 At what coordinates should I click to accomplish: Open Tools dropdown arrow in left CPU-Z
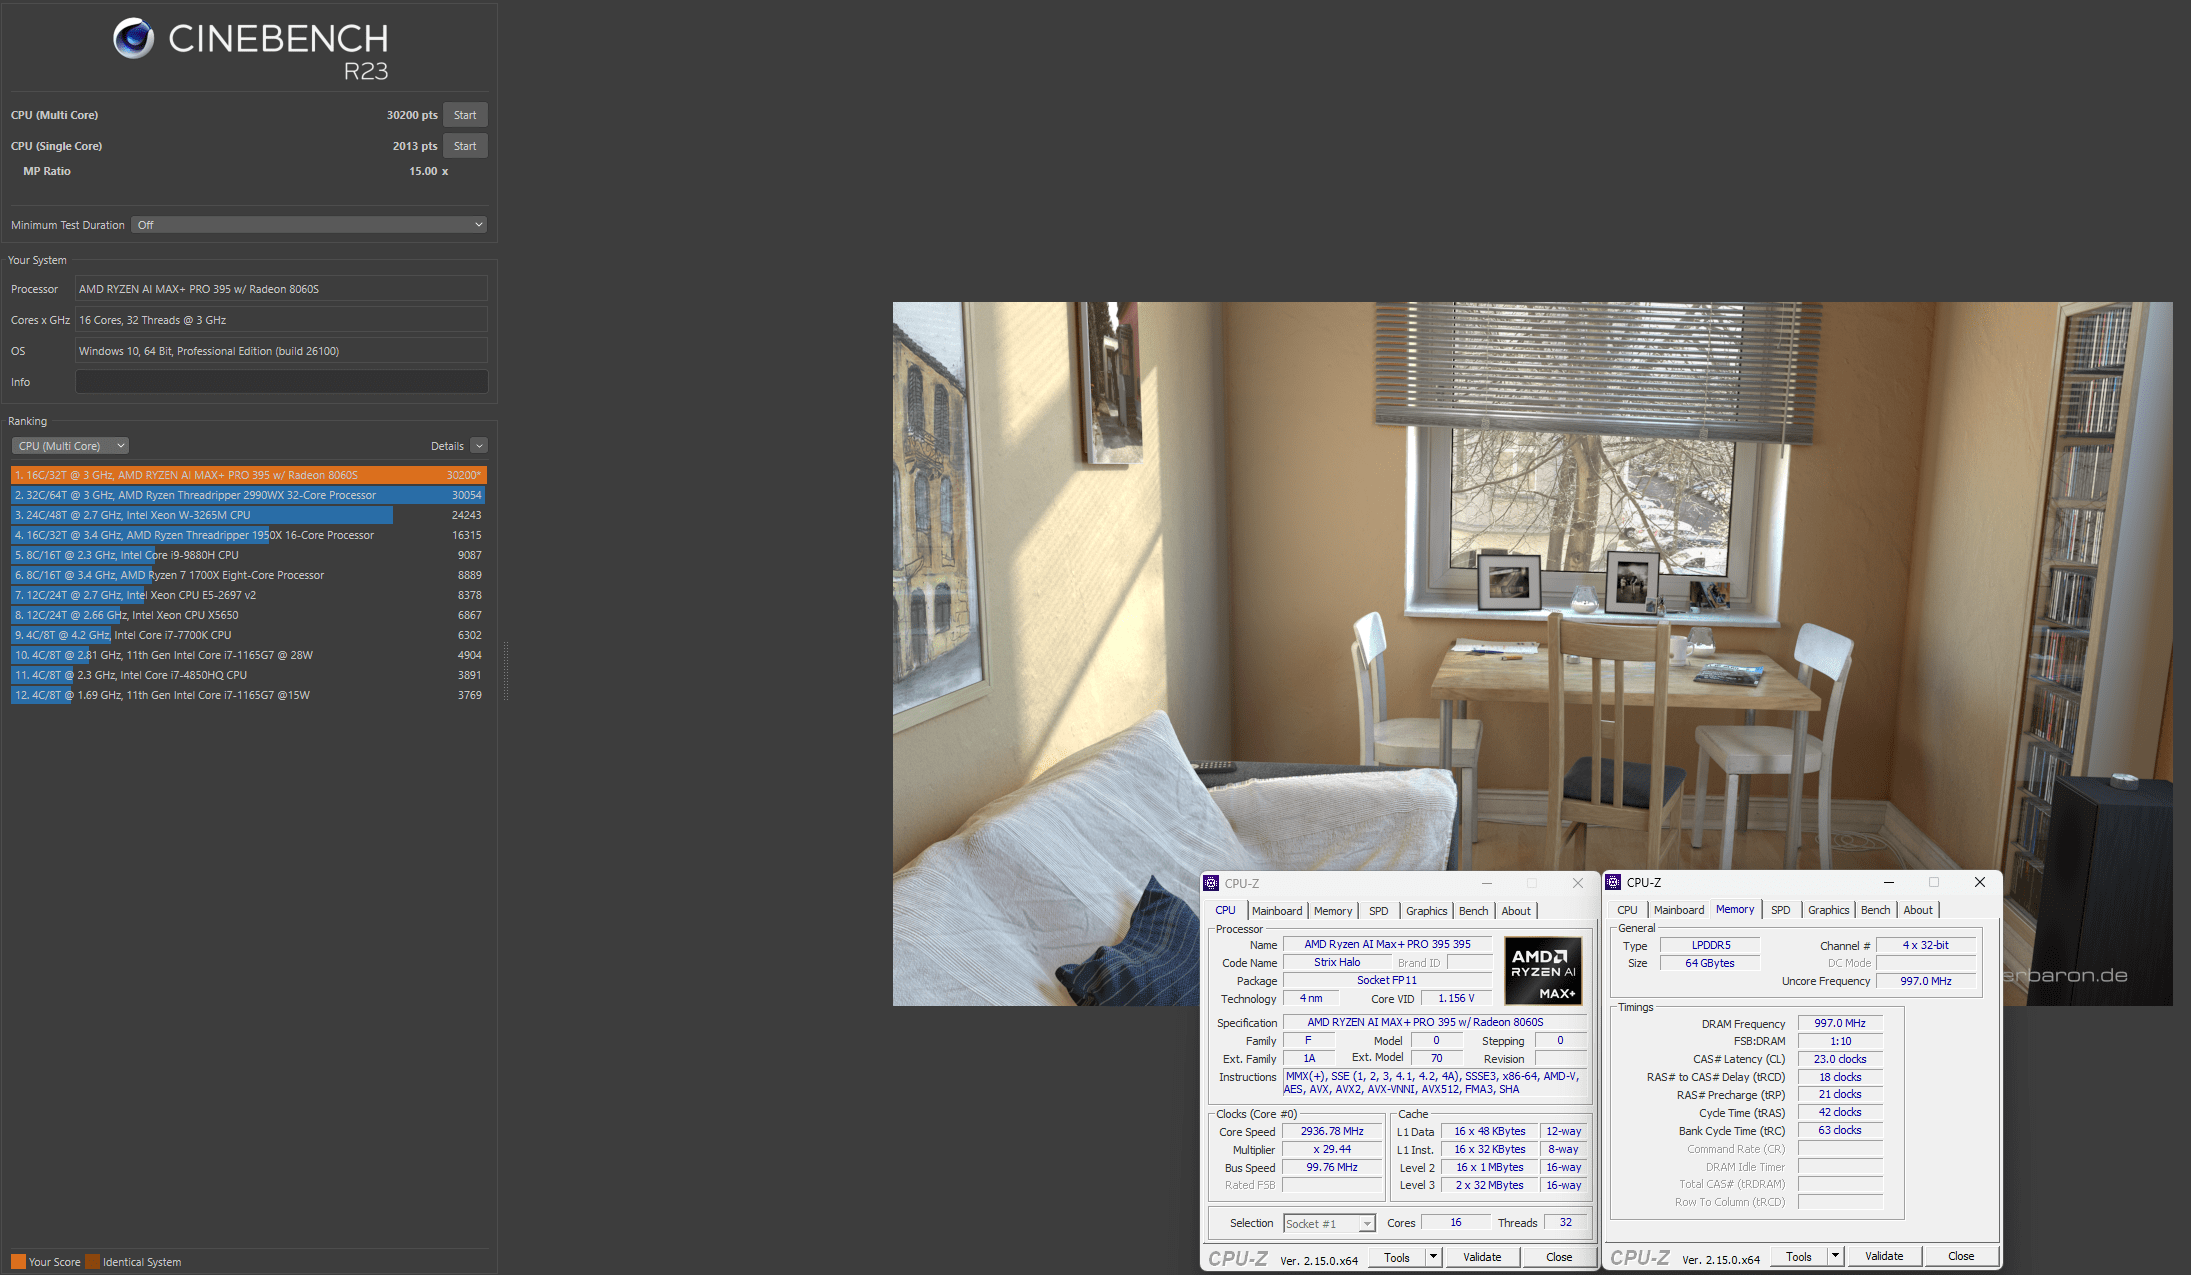click(1433, 1258)
